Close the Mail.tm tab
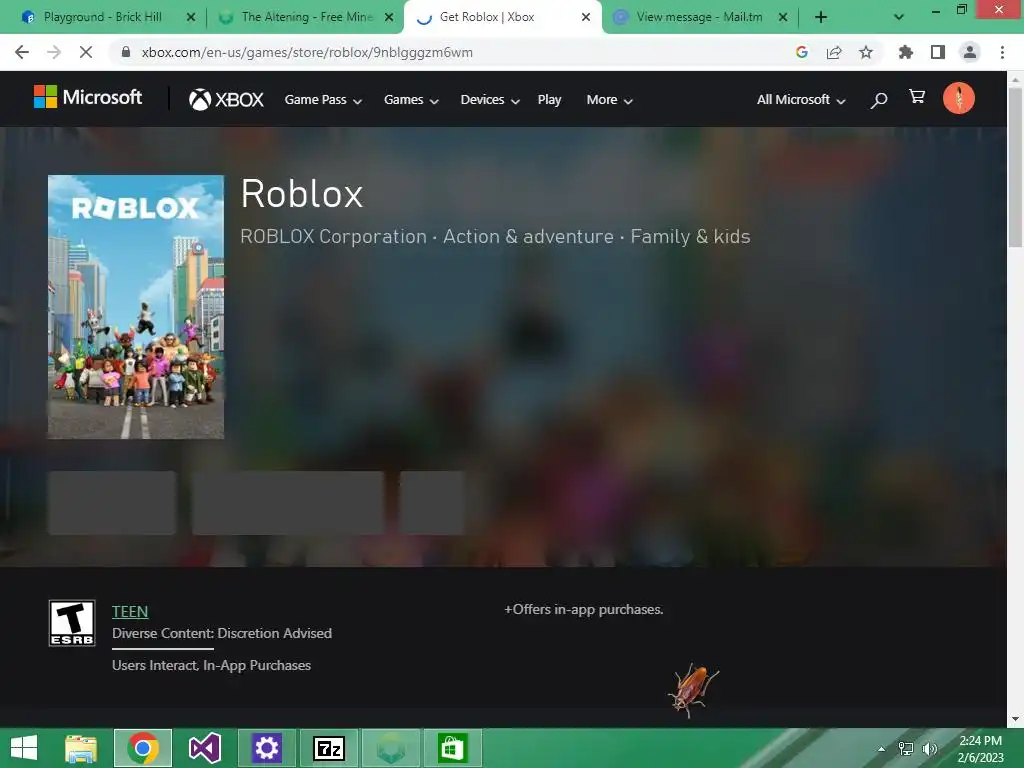Viewport: 1024px width, 768px height. pos(783,18)
